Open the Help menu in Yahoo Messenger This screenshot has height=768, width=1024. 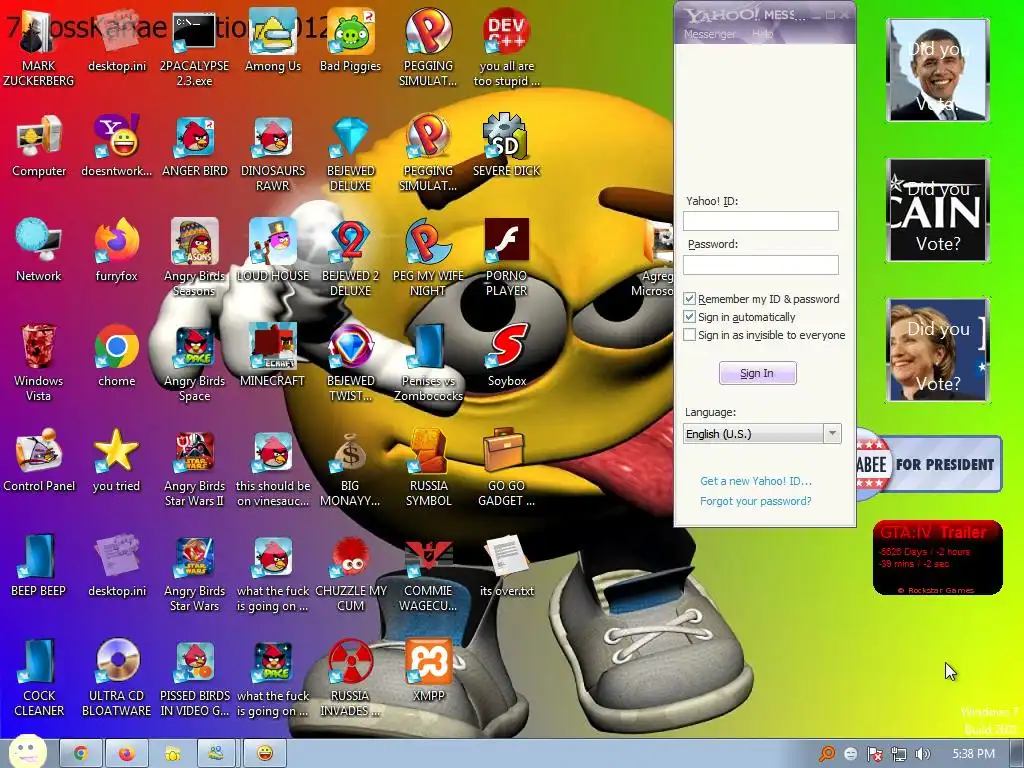point(762,34)
